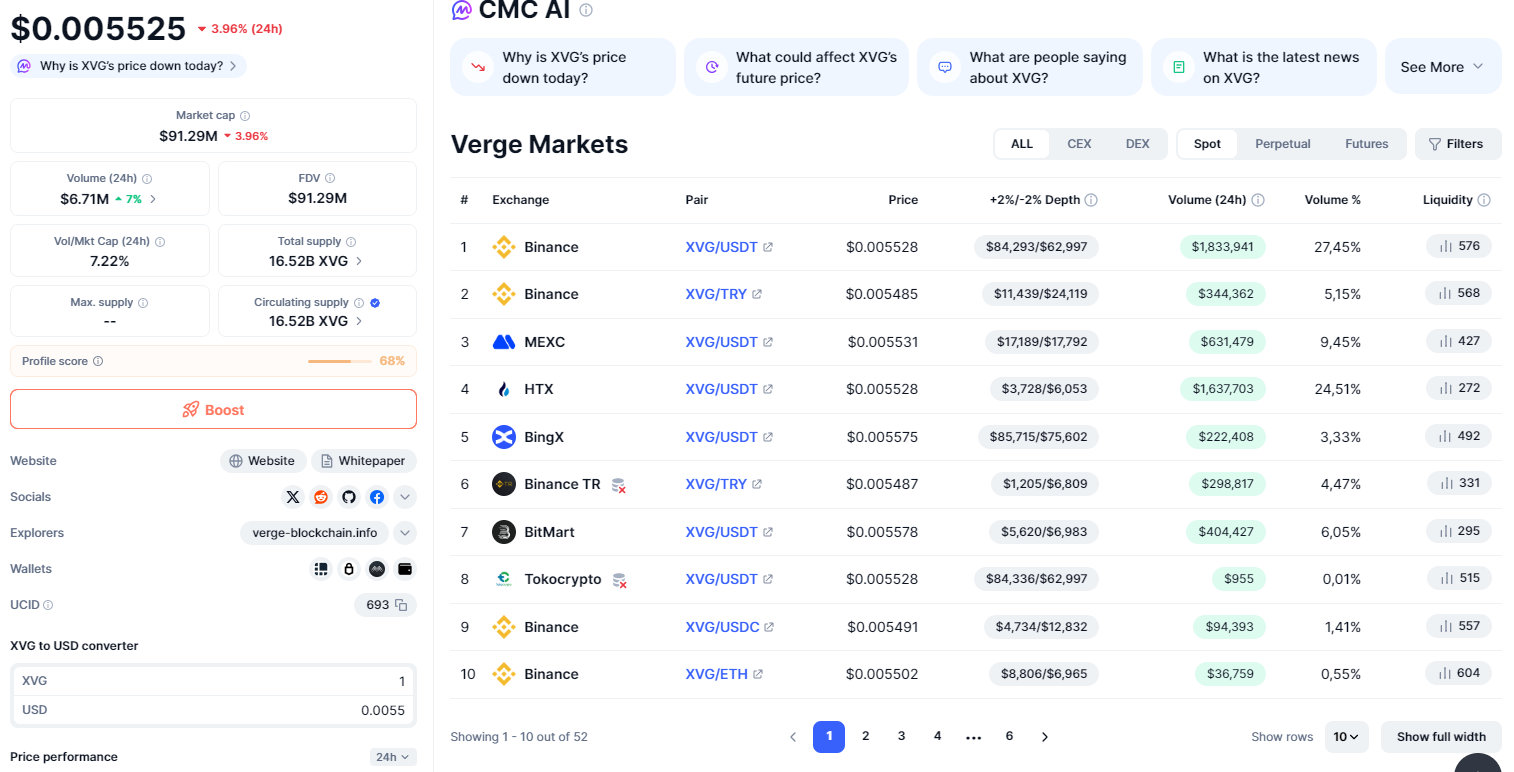
Task: Click the info icon beside CMC AI
Action: (586, 10)
